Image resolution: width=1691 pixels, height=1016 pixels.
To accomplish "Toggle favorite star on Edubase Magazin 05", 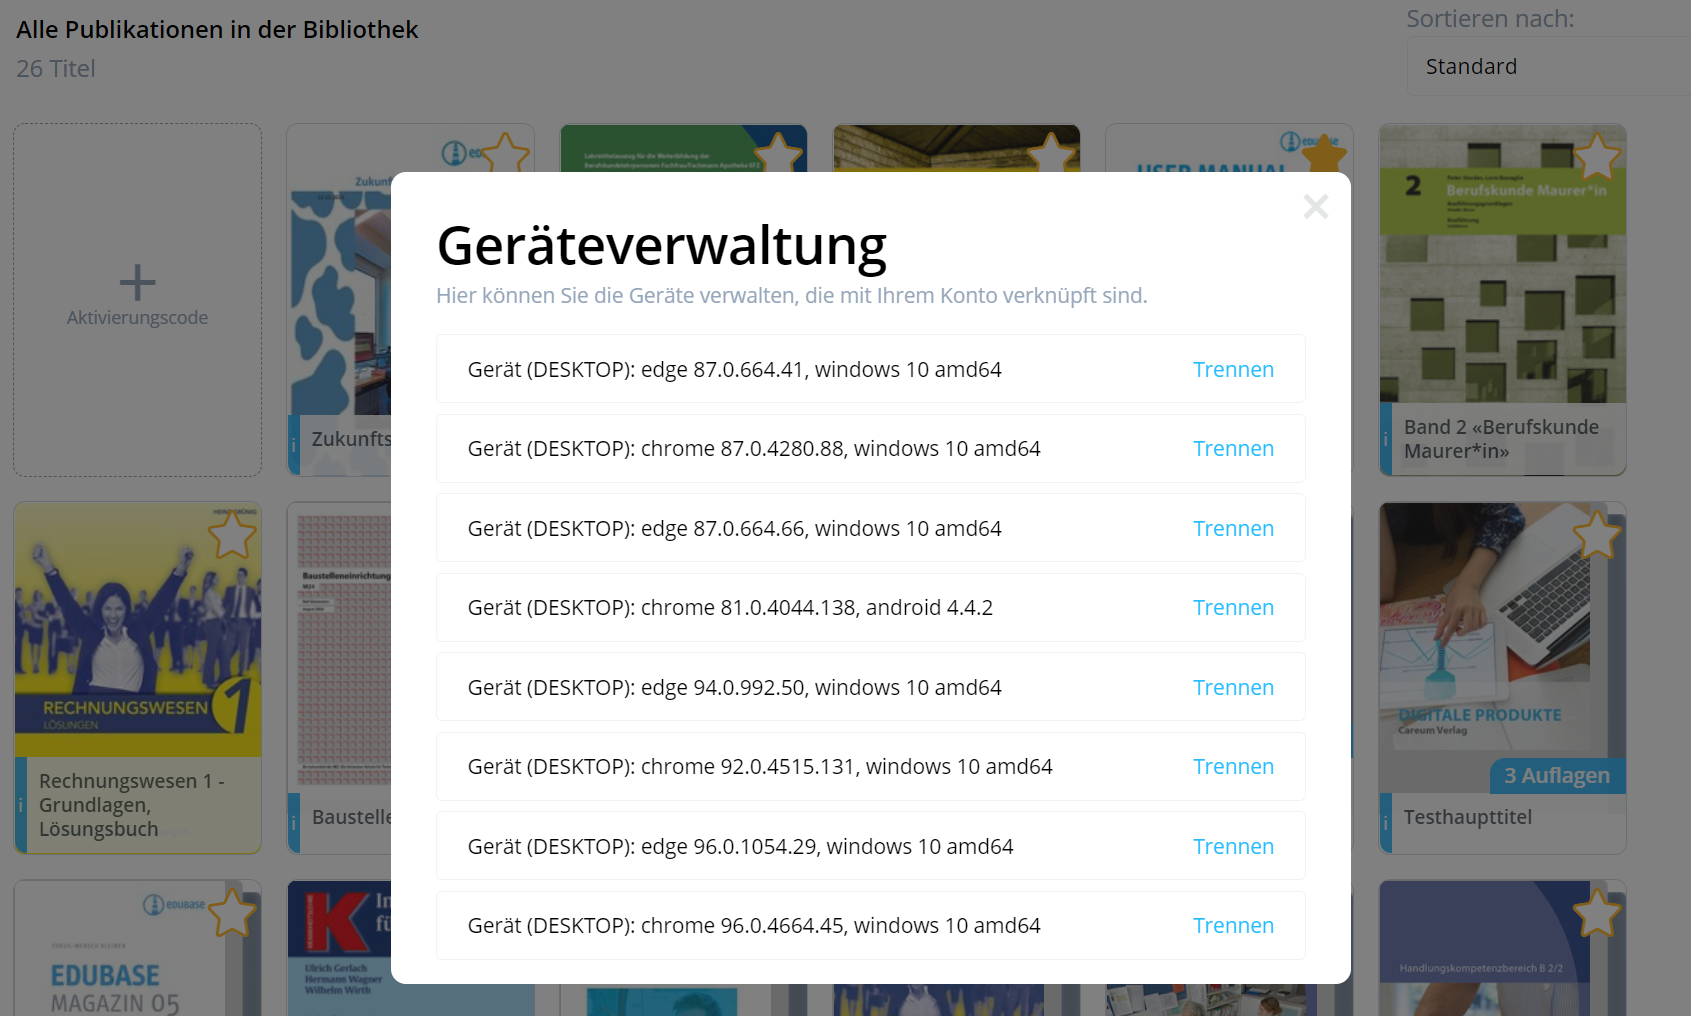I will [x=232, y=912].
